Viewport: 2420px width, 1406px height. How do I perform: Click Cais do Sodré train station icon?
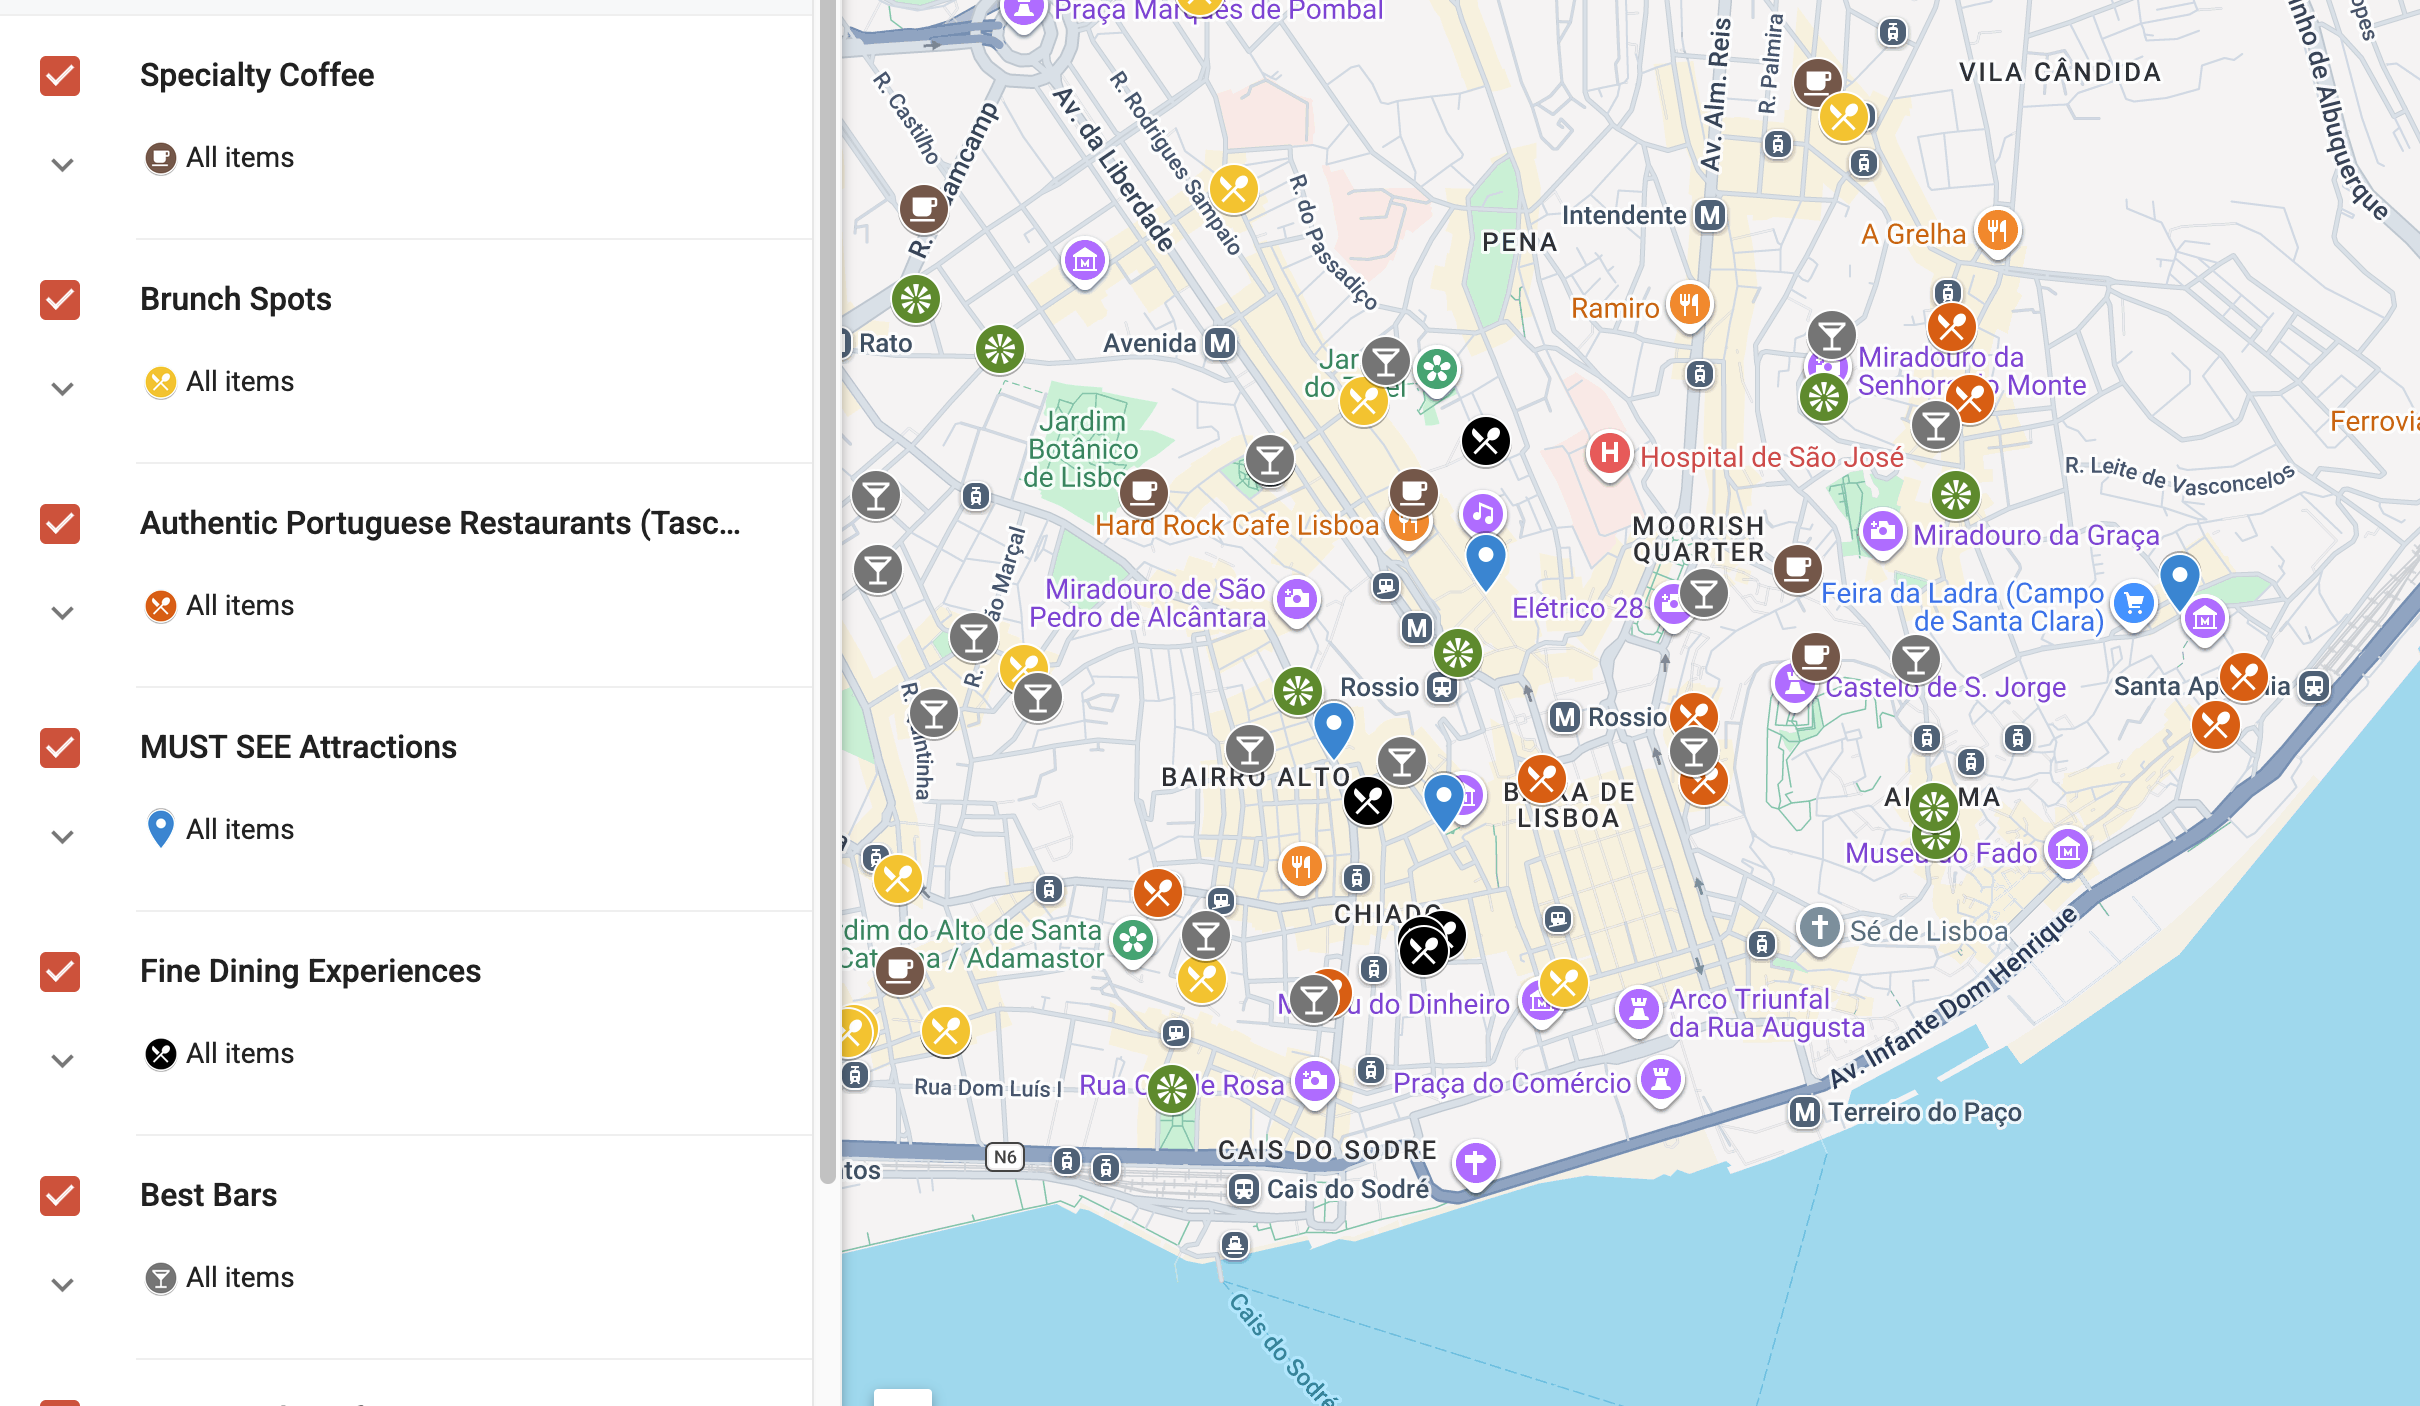[x=1244, y=1190]
